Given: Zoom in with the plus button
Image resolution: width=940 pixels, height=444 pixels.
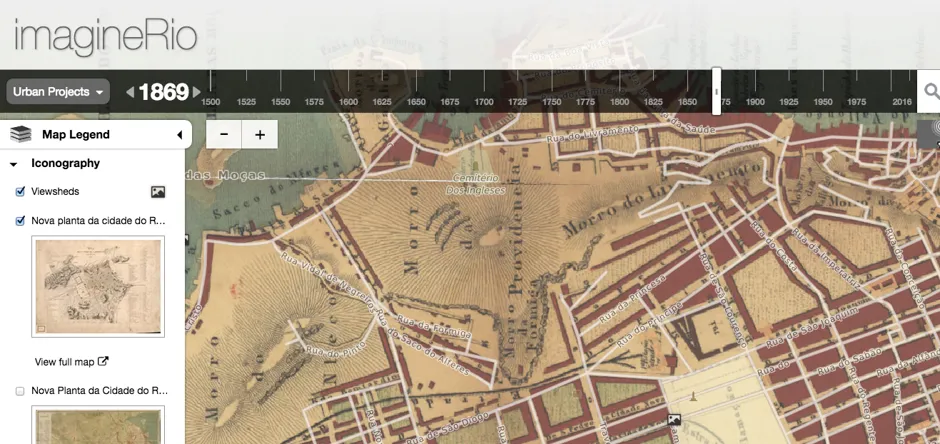Looking at the screenshot, I should tap(260, 135).
